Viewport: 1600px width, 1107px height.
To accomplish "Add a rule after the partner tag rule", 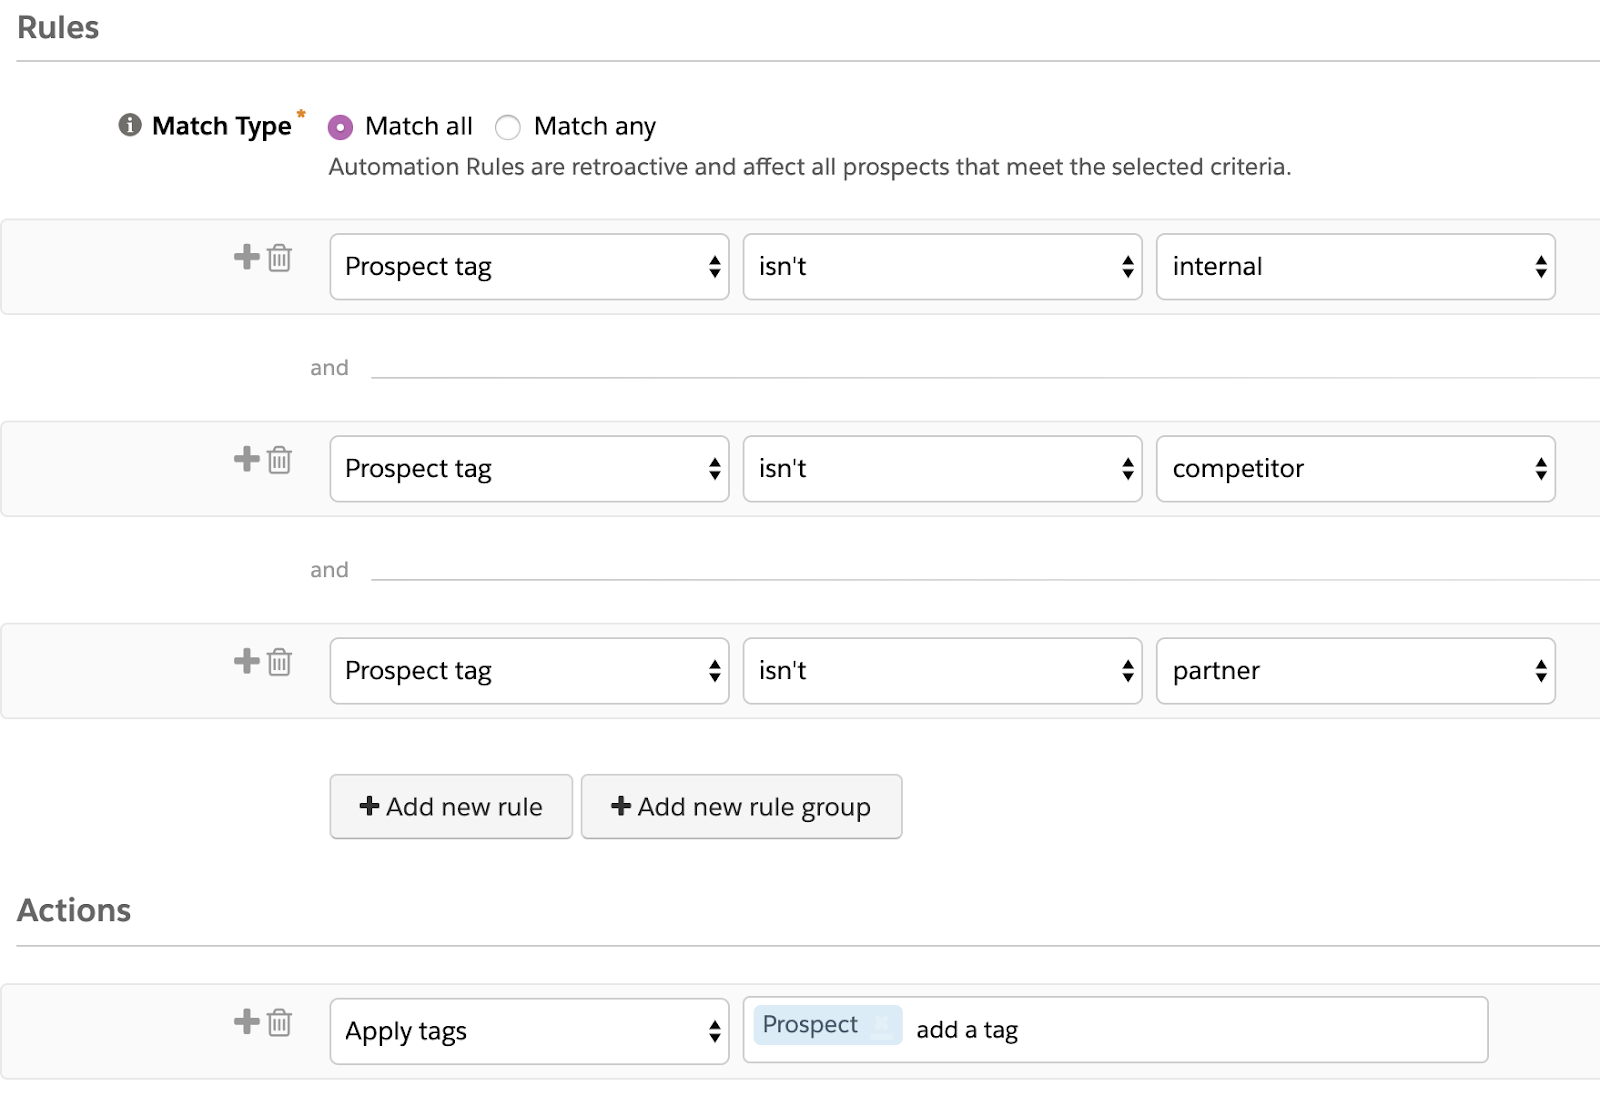I will (x=246, y=661).
